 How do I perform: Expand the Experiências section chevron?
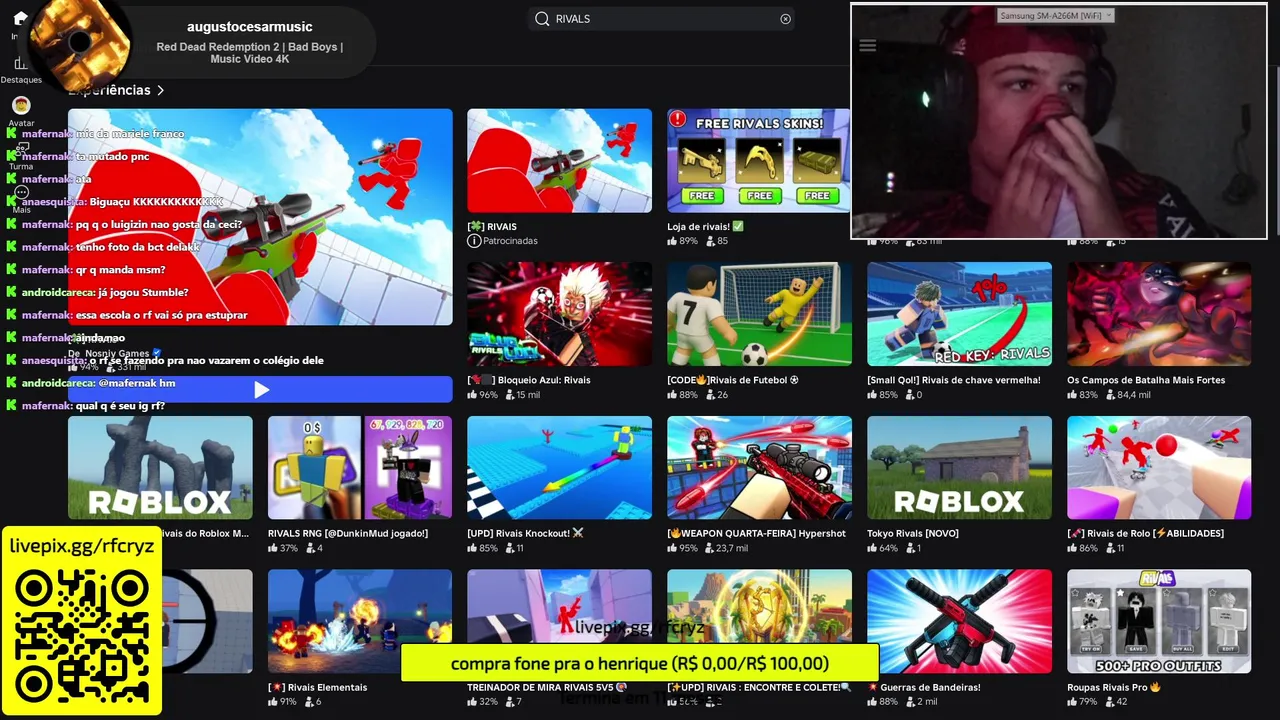[x=160, y=90]
